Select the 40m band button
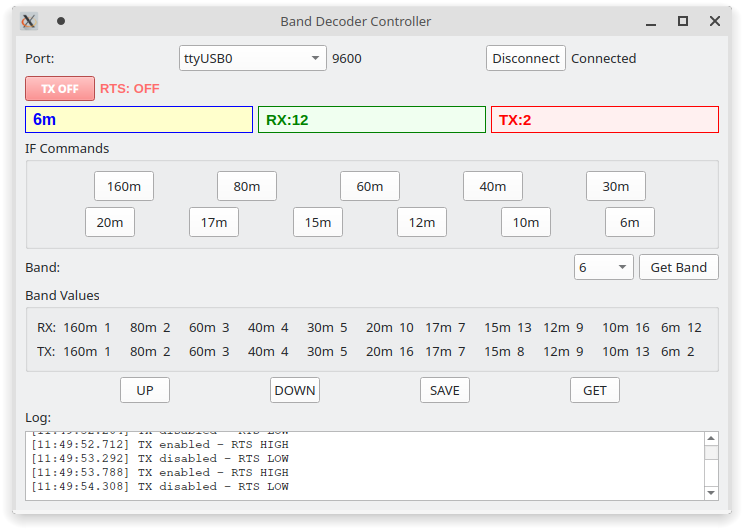Viewport: 744px width, 530px height. (x=492, y=186)
